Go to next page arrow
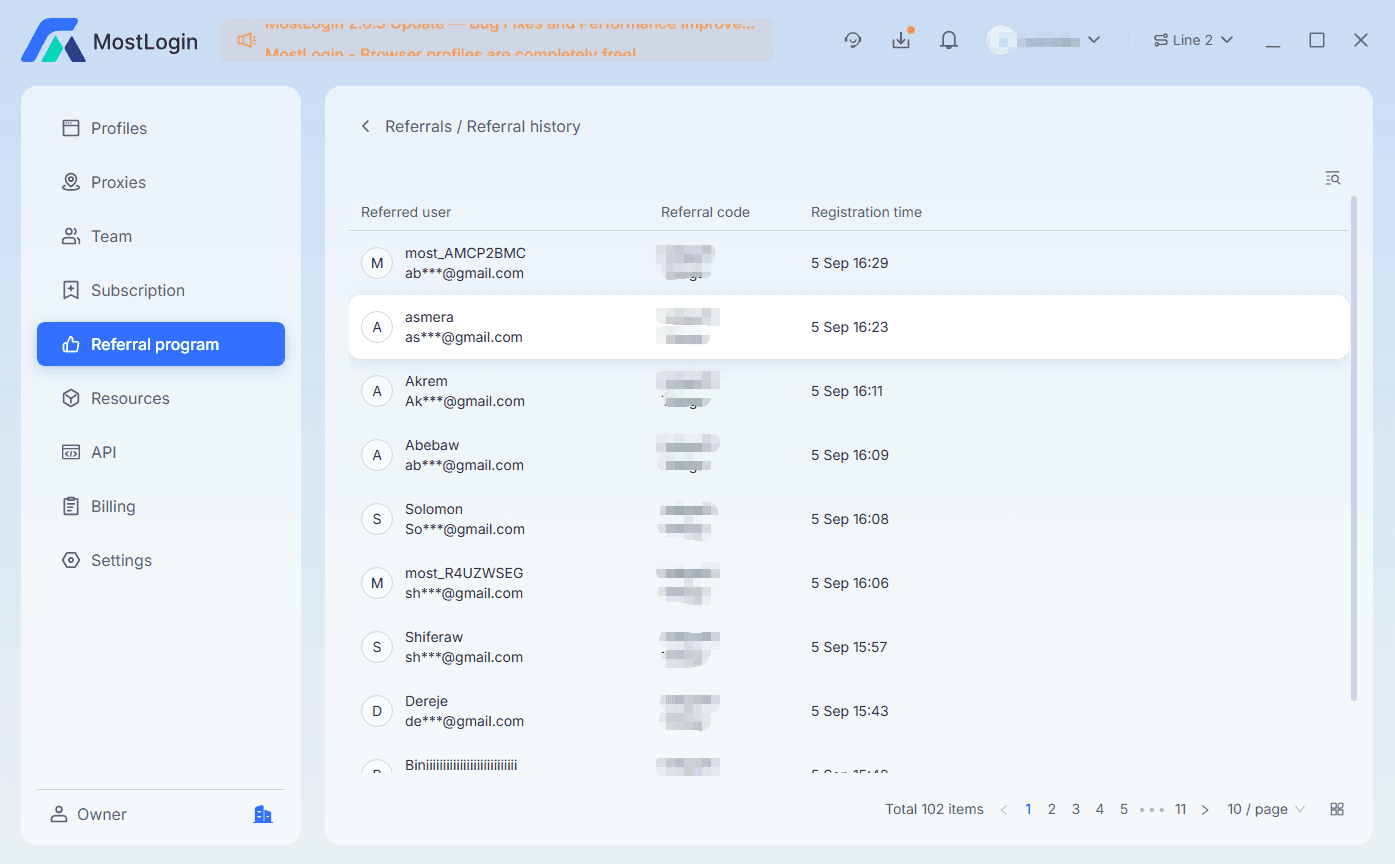The width and height of the screenshot is (1395, 864). pos(1205,809)
